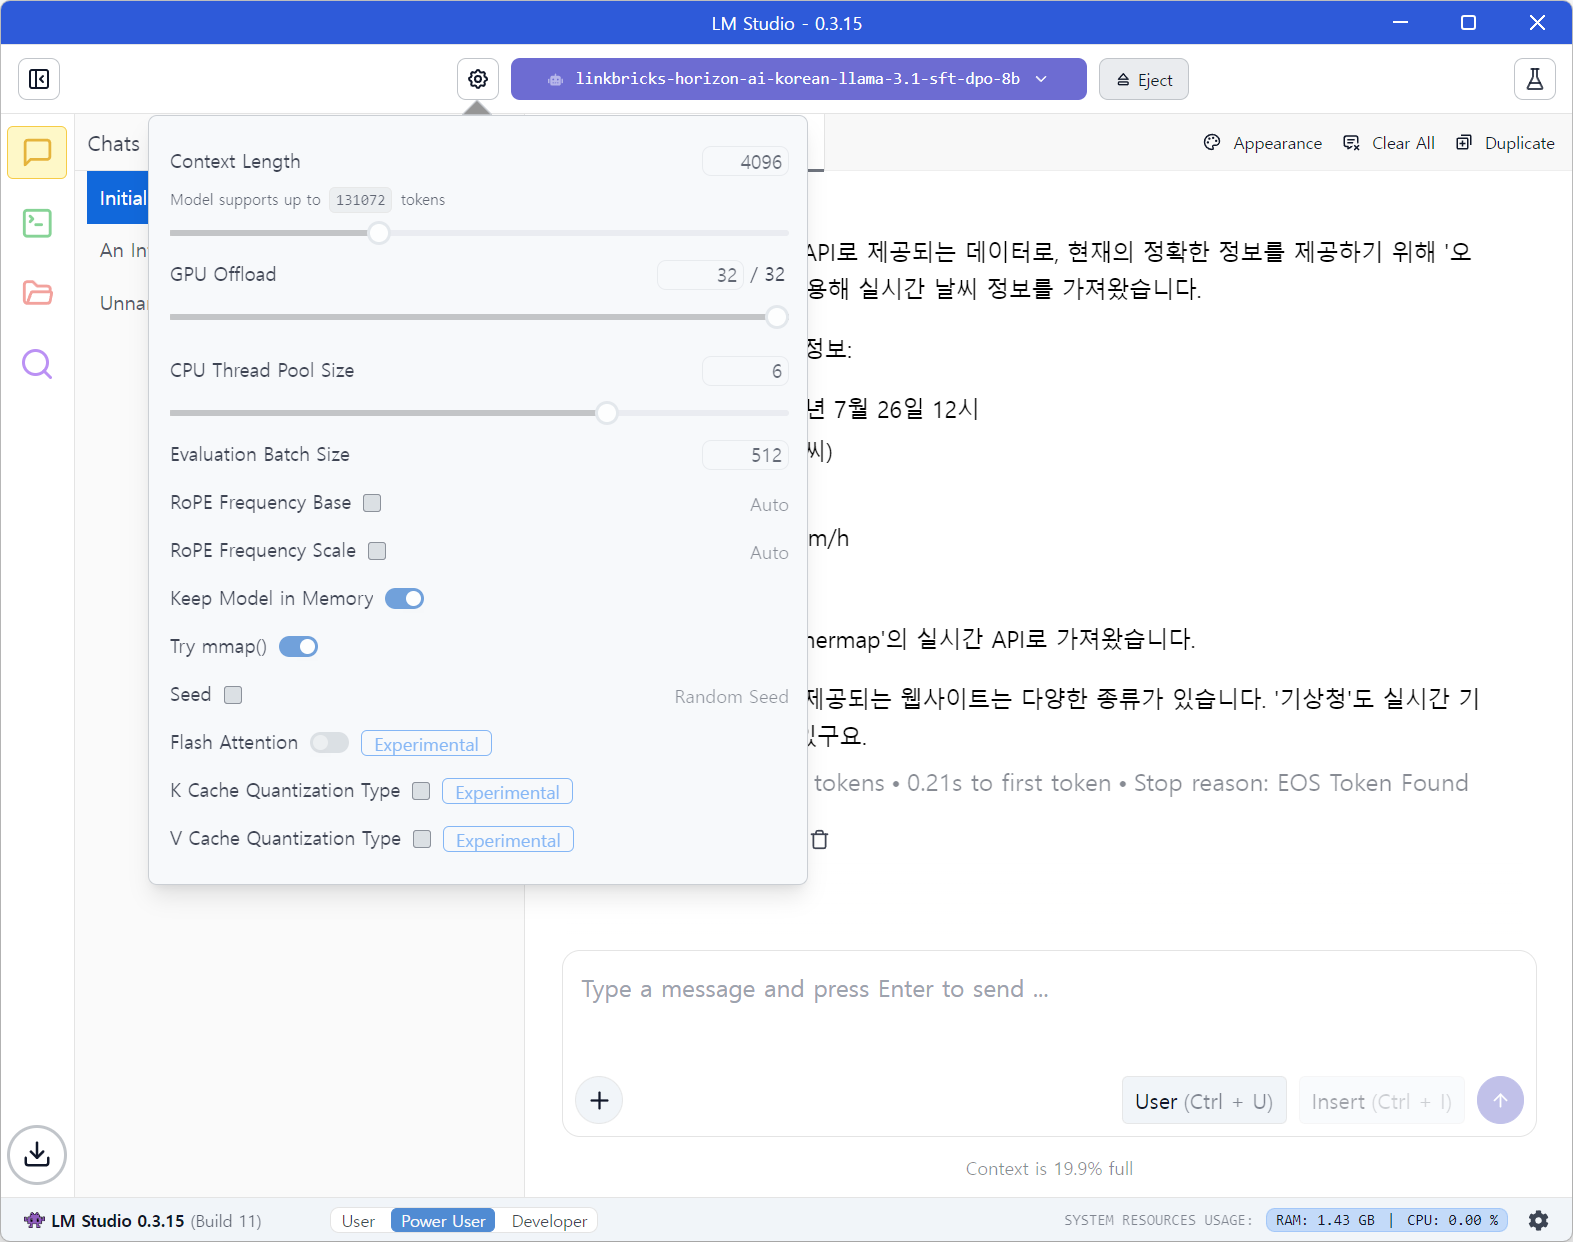Viewport: 1573px width, 1242px height.
Task: Click V Cache Experimental tag
Action: pyautogui.click(x=508, y=840)
